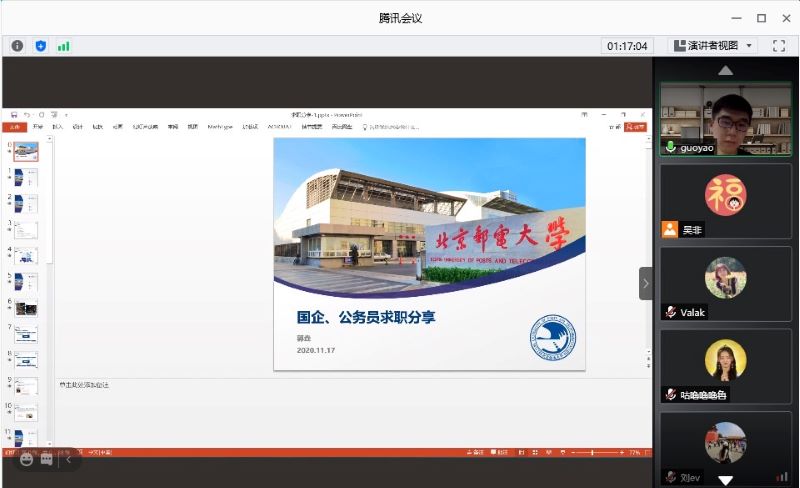Viewport: 800px width, 488px height.
Task: Start Slide Show from status bar icon
Action: point(563,452)
